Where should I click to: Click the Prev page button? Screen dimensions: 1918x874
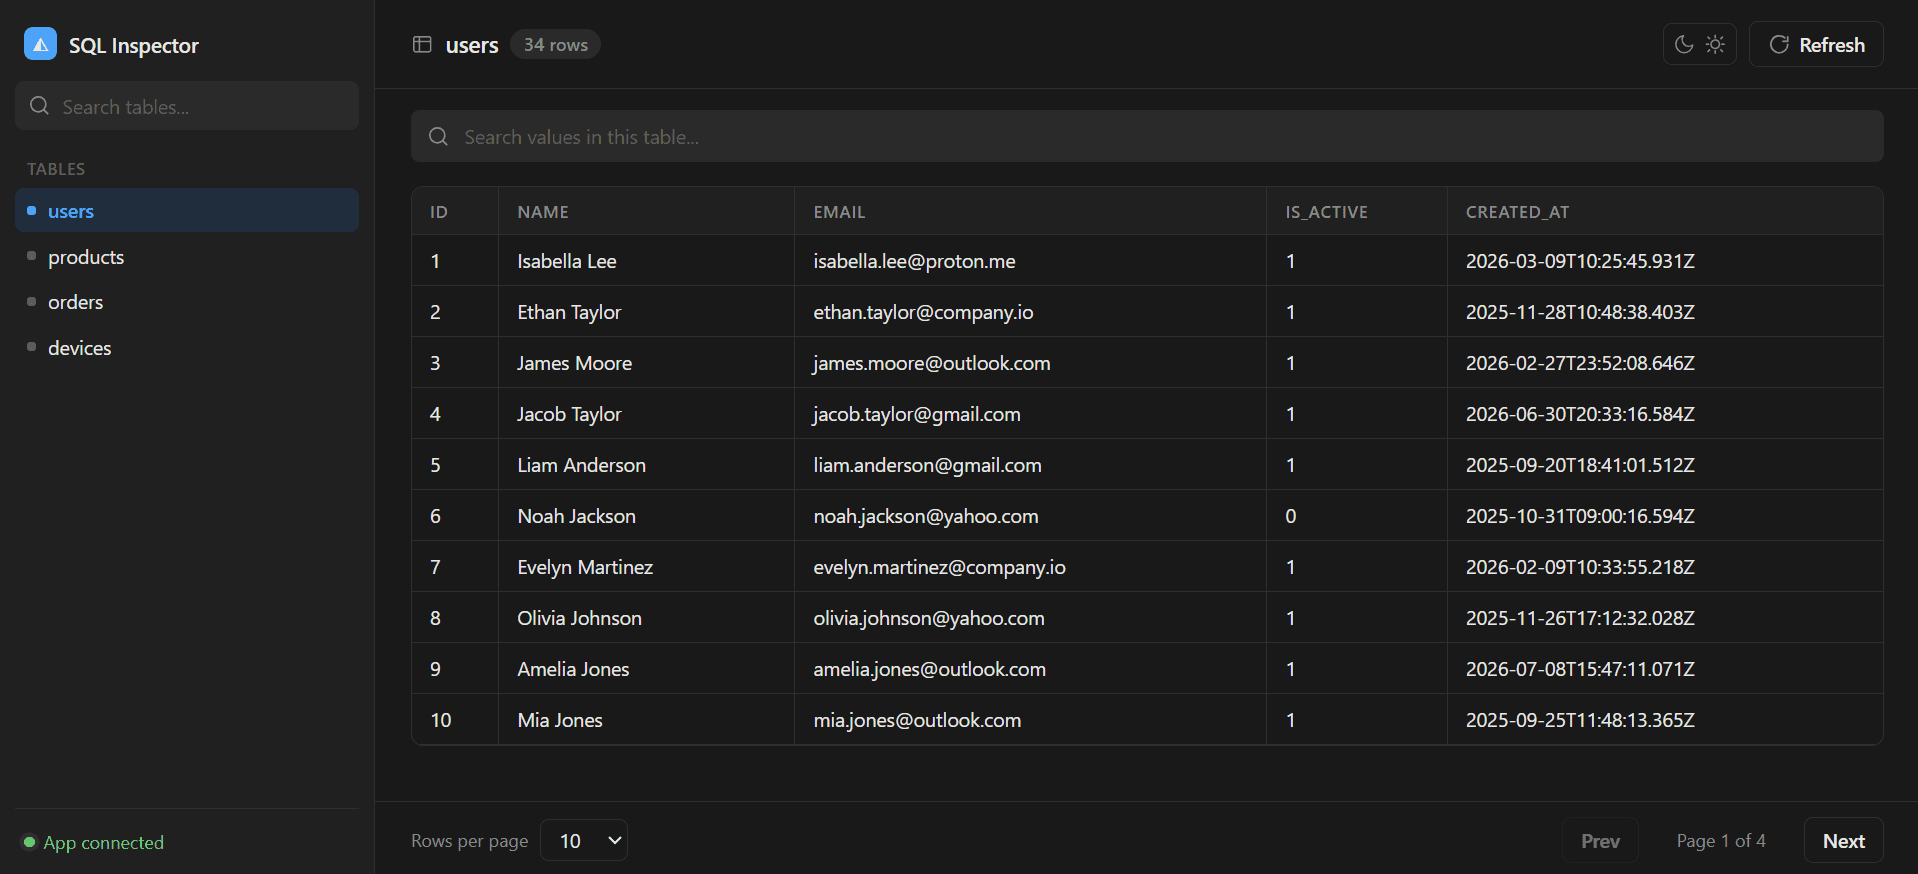tap(1600, 840)
